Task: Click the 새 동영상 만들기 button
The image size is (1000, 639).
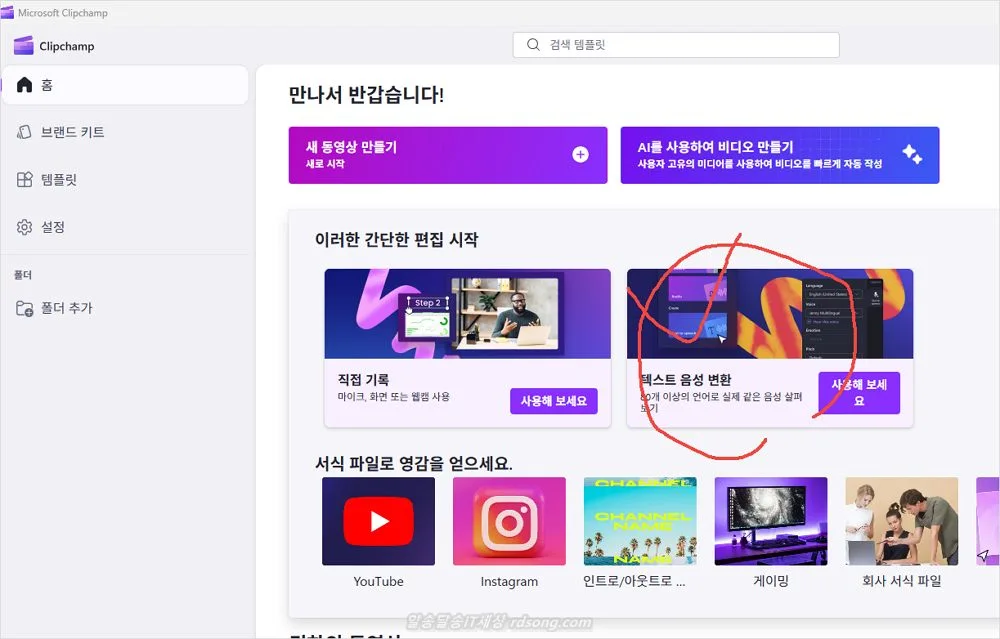Action: (447, 155)
